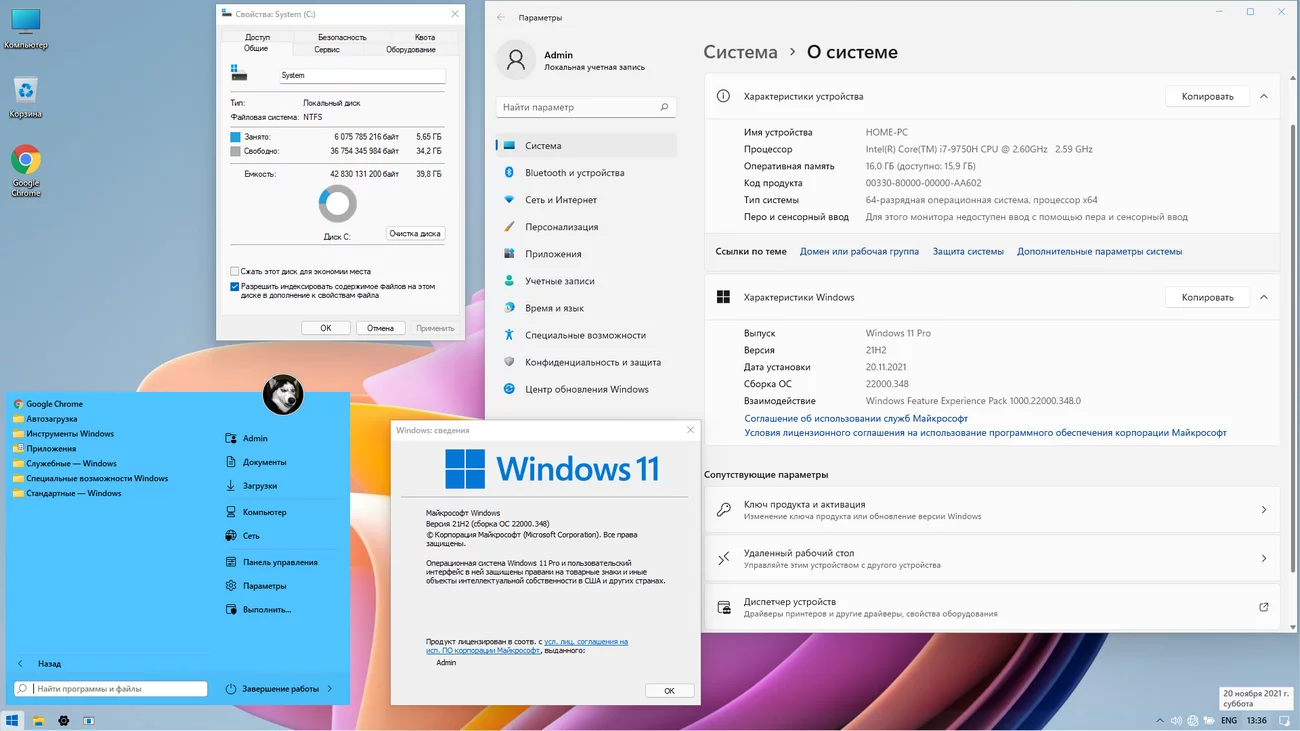This screenshot has height=731, width=1300.
Task: Open Центр обновления Windows in sidebar
Action: (586, 389)
